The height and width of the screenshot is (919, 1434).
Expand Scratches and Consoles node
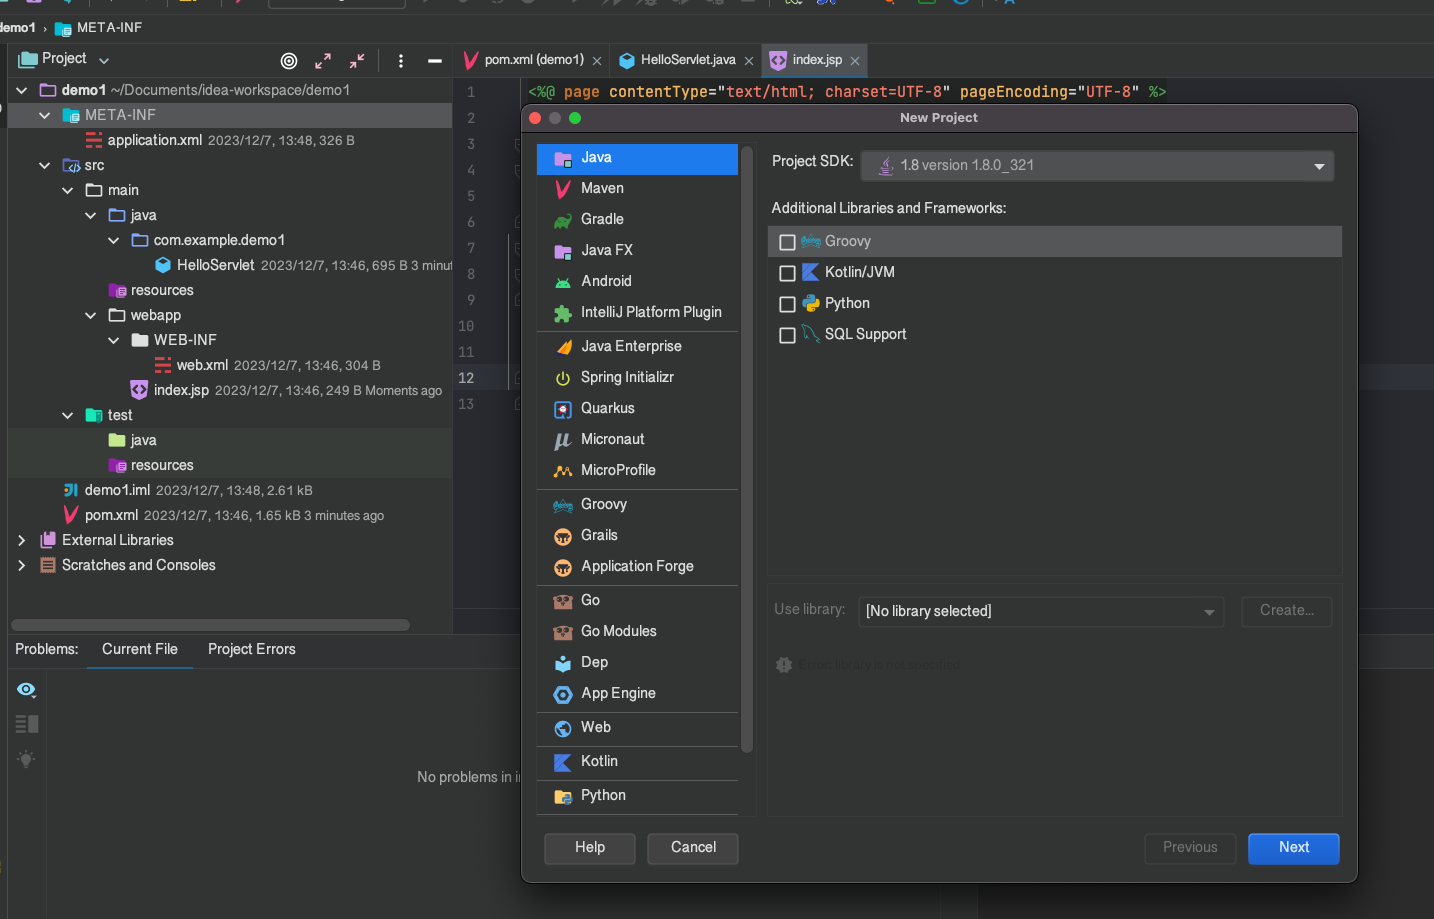pyautogui.click(x=22, y=565)
